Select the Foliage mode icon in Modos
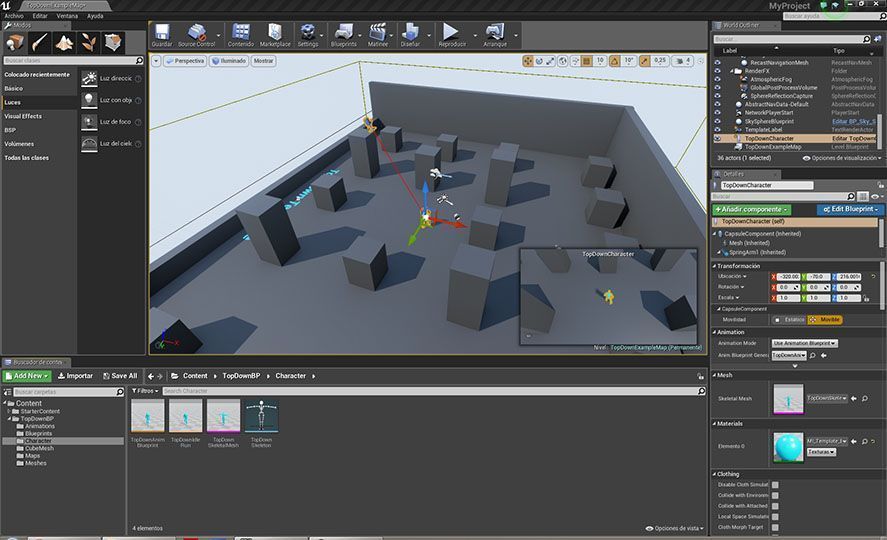The height and width of the screenshot is (540, 887). (89, 43)
